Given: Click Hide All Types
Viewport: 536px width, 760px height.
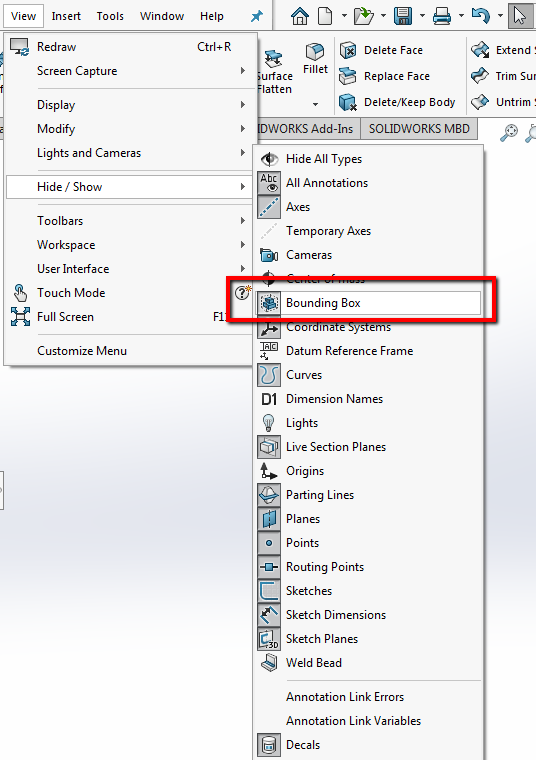Looking at the screenshot, I should [369, 159].
